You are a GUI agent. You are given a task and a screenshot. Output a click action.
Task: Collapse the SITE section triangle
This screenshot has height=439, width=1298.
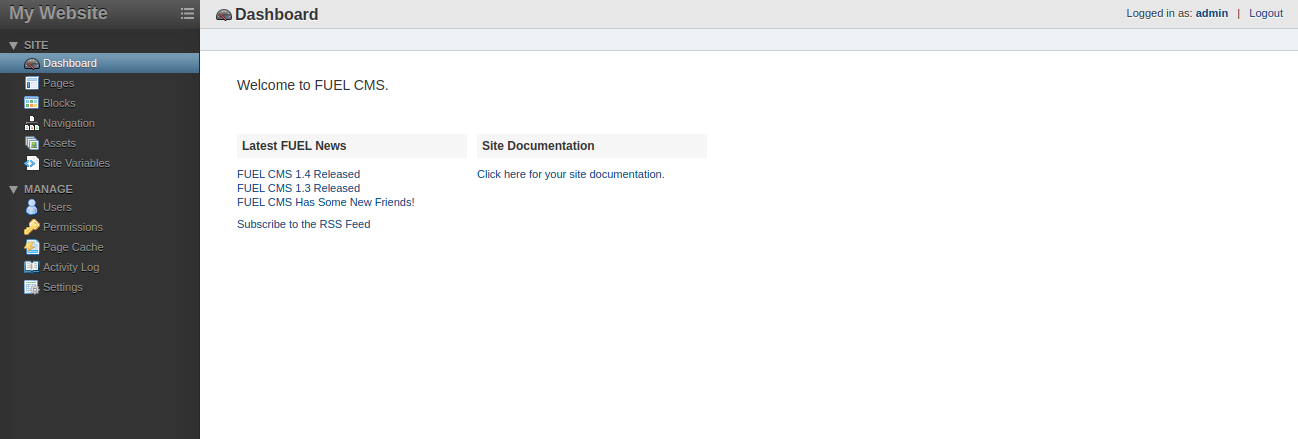point(13,45)
